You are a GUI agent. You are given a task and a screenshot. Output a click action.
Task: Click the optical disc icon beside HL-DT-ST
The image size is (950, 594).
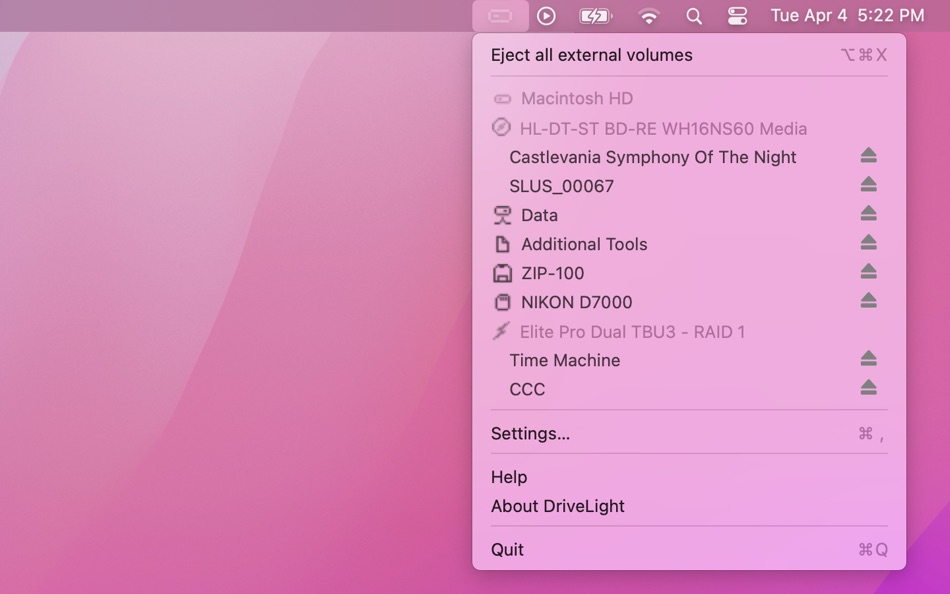pyautogui.click(x=501, y=127)
